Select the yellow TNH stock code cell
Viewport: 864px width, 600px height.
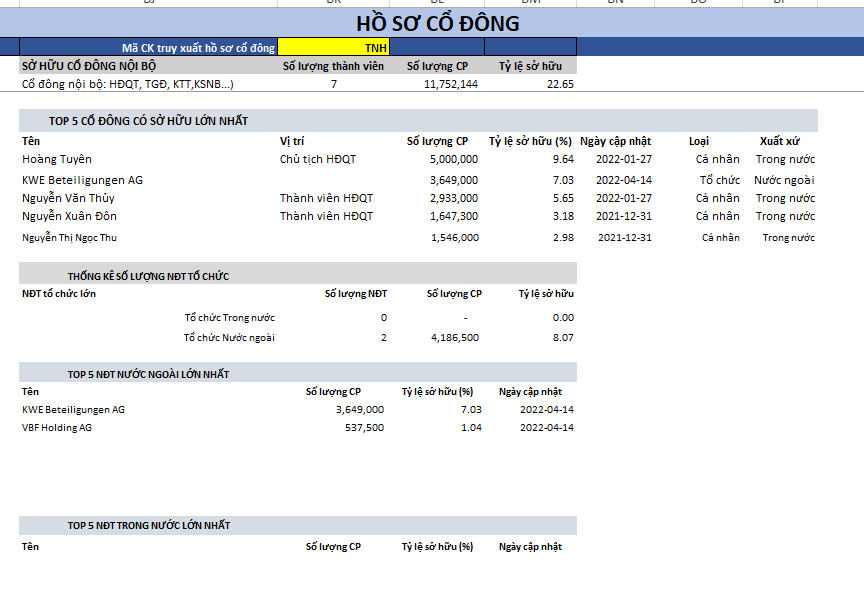[x=333, y=47]
